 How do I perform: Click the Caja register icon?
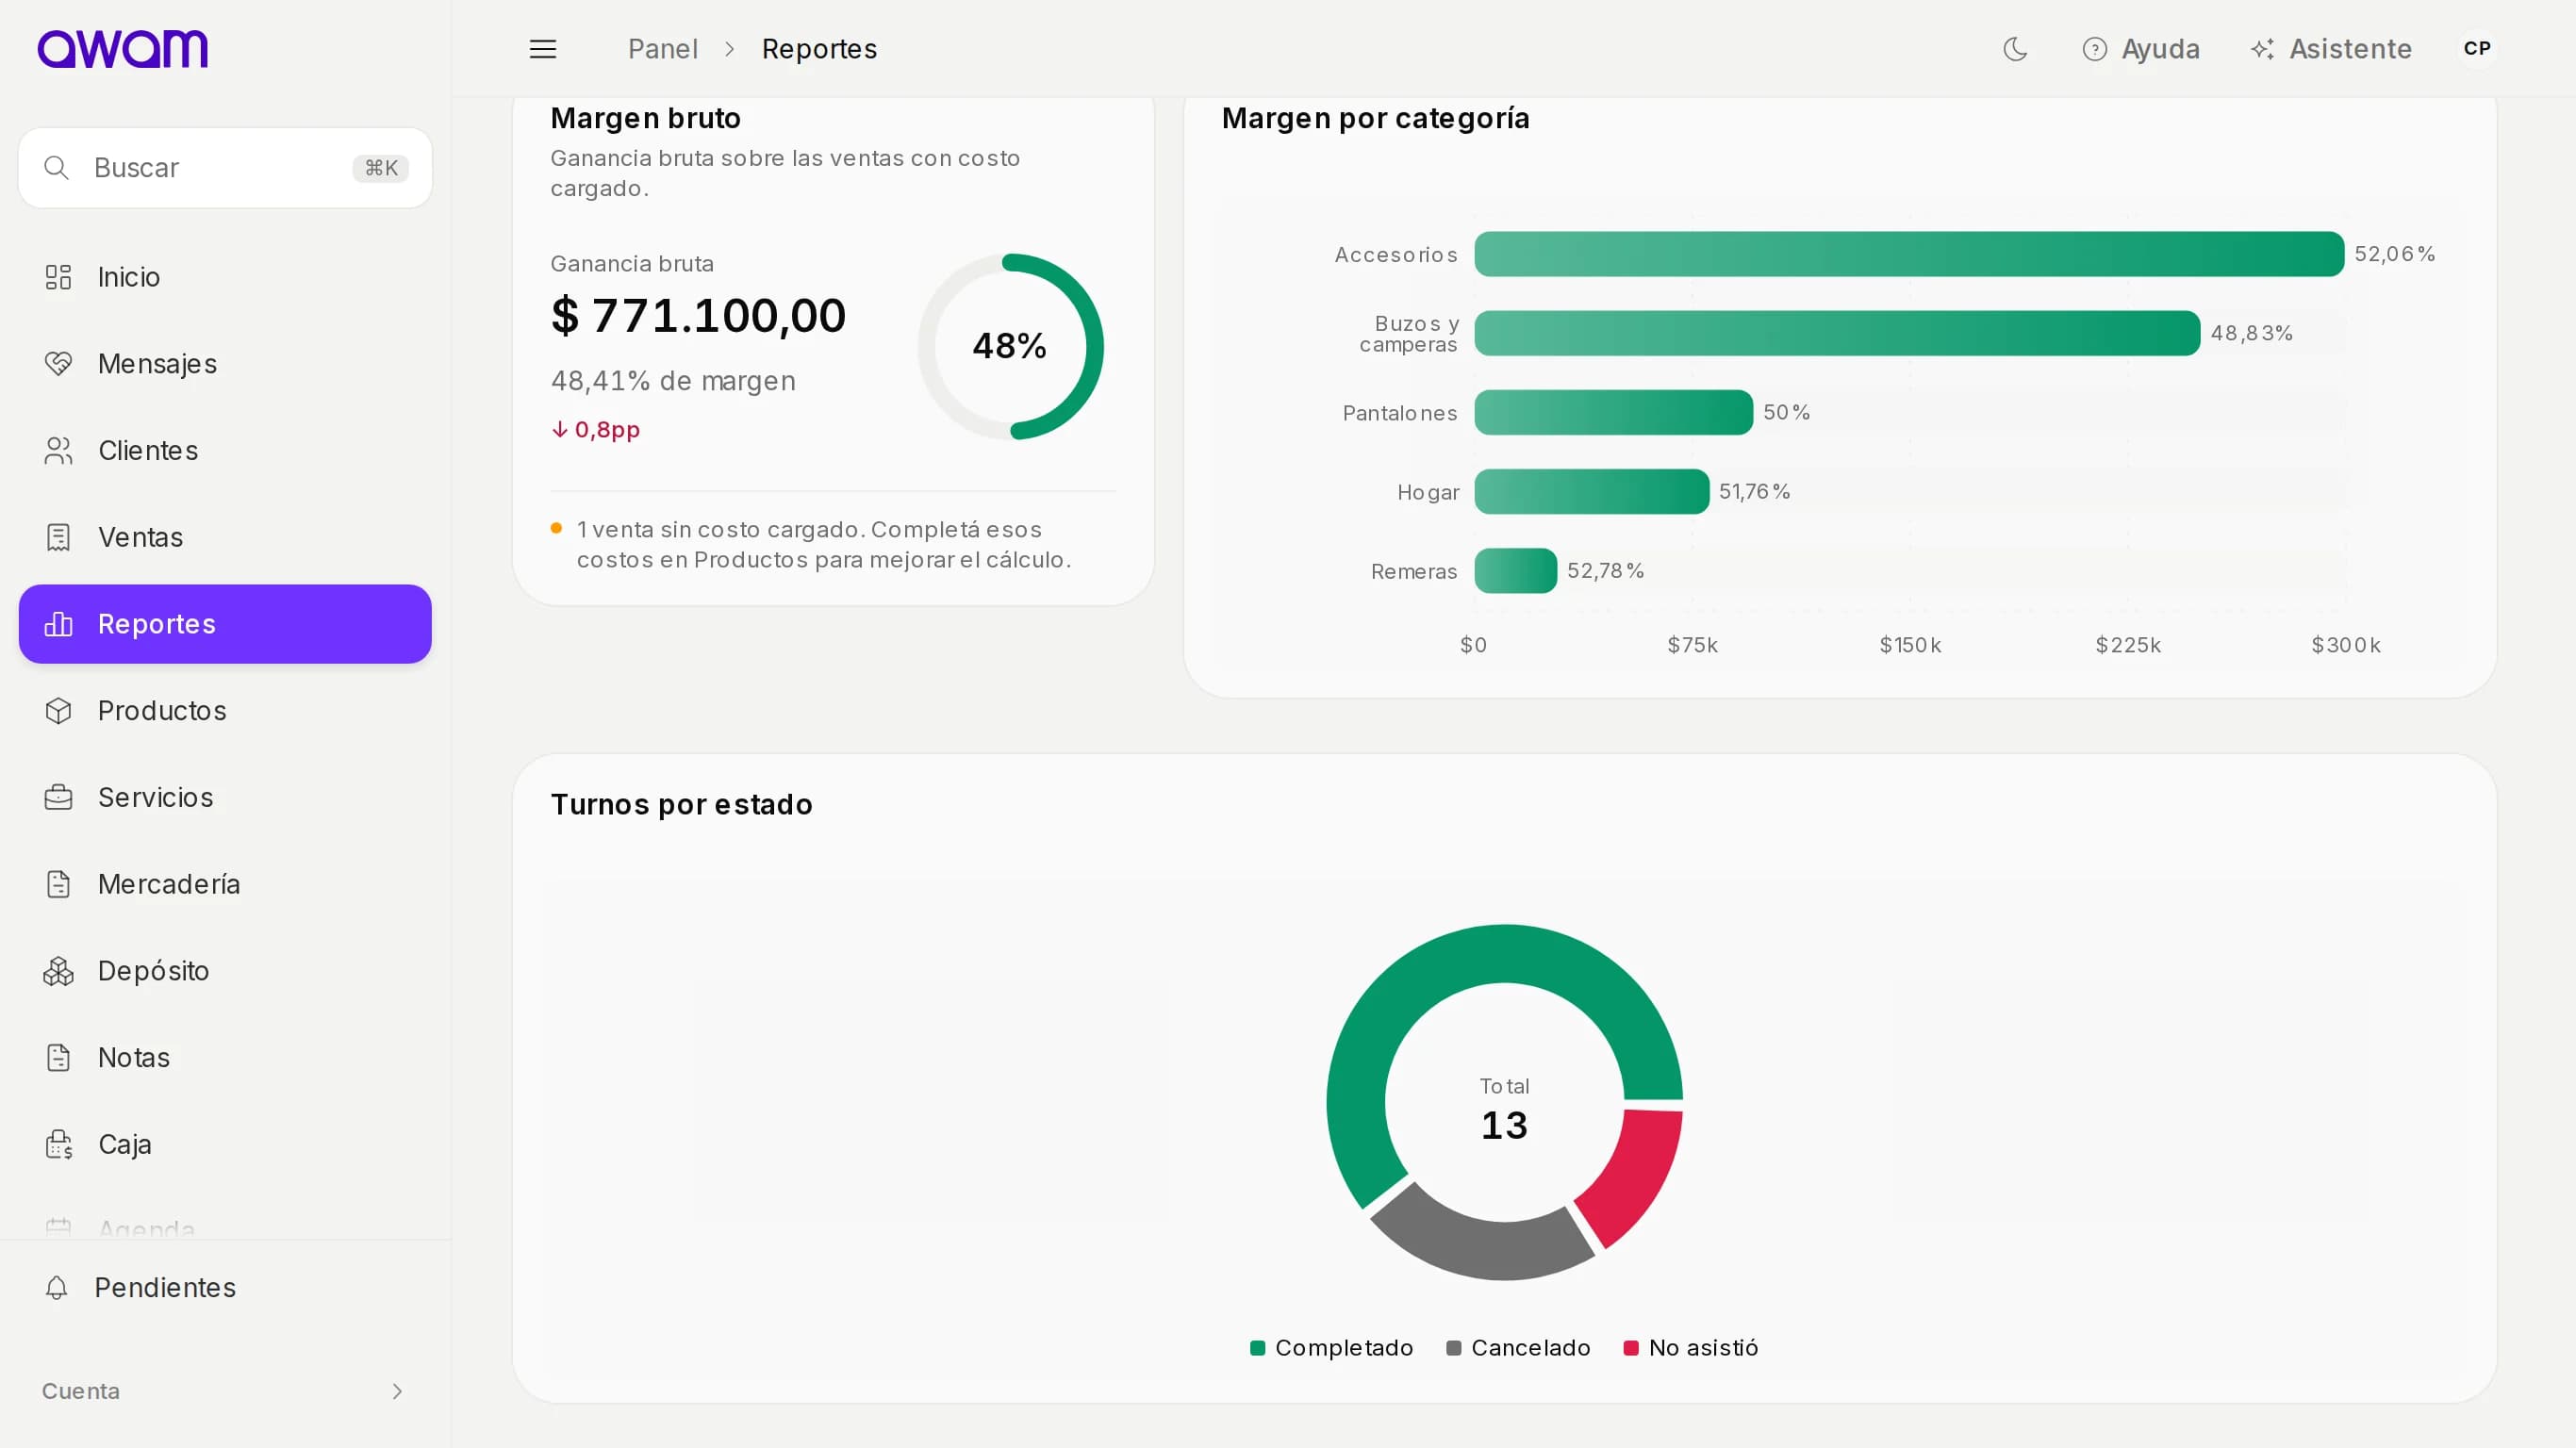pyautogui.click(x=58, y=1144)
